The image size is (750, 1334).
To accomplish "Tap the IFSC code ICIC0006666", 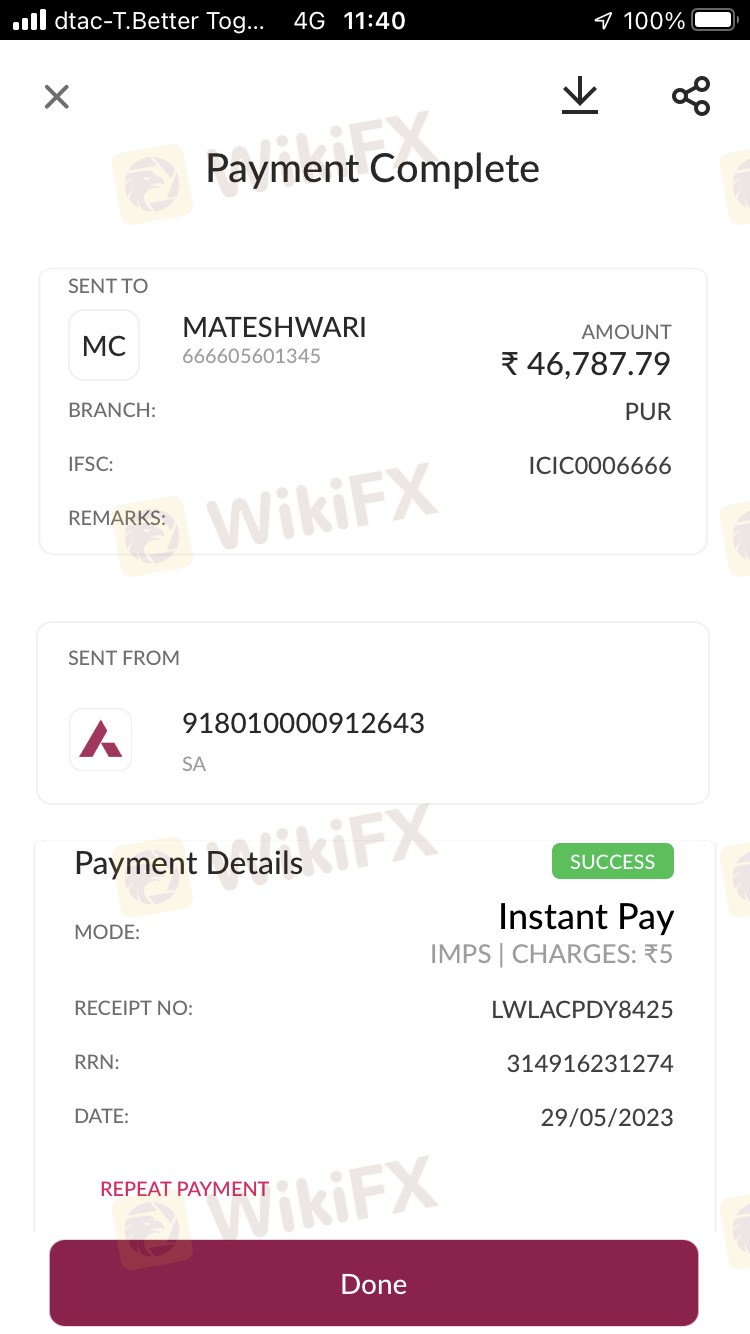I will pyautogui.click(x=599, y=466).
